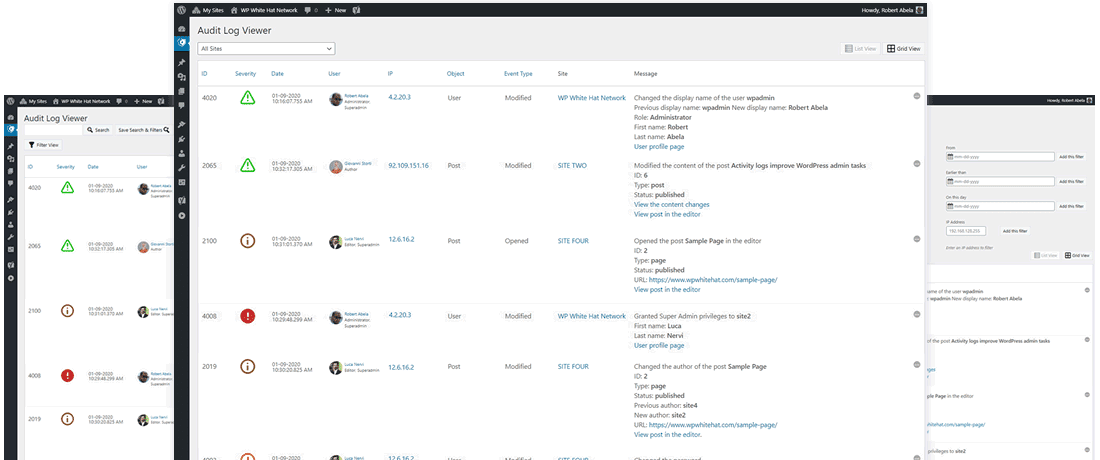Click the WordPress logo in the admin bar
Image resolution: width=1100 pixels, height=460 pixels.
pyautogui.click(x=182, y=10)
